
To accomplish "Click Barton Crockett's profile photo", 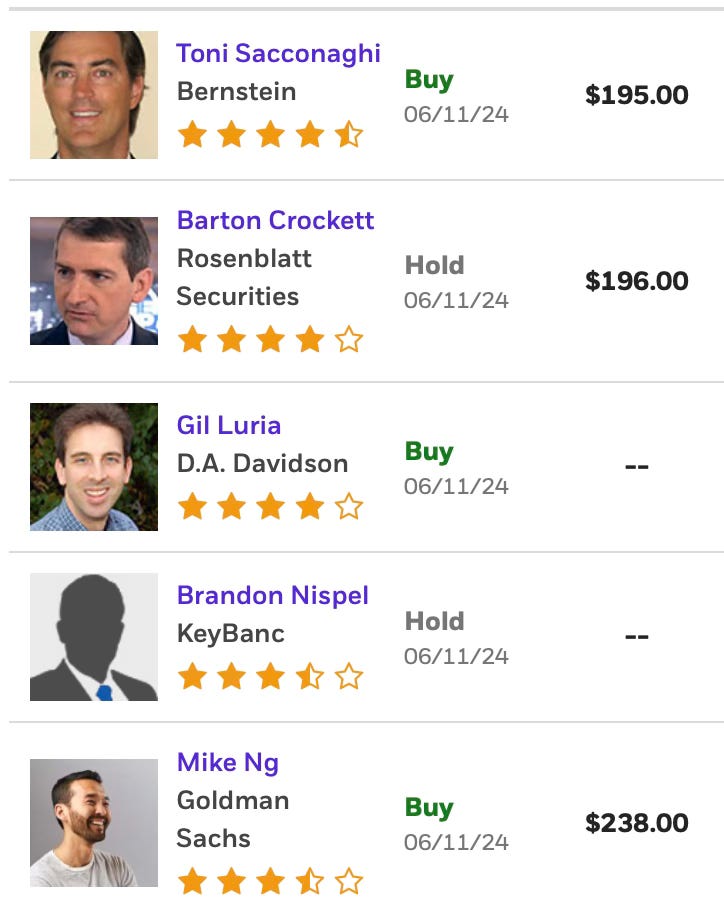I will 94,281.
